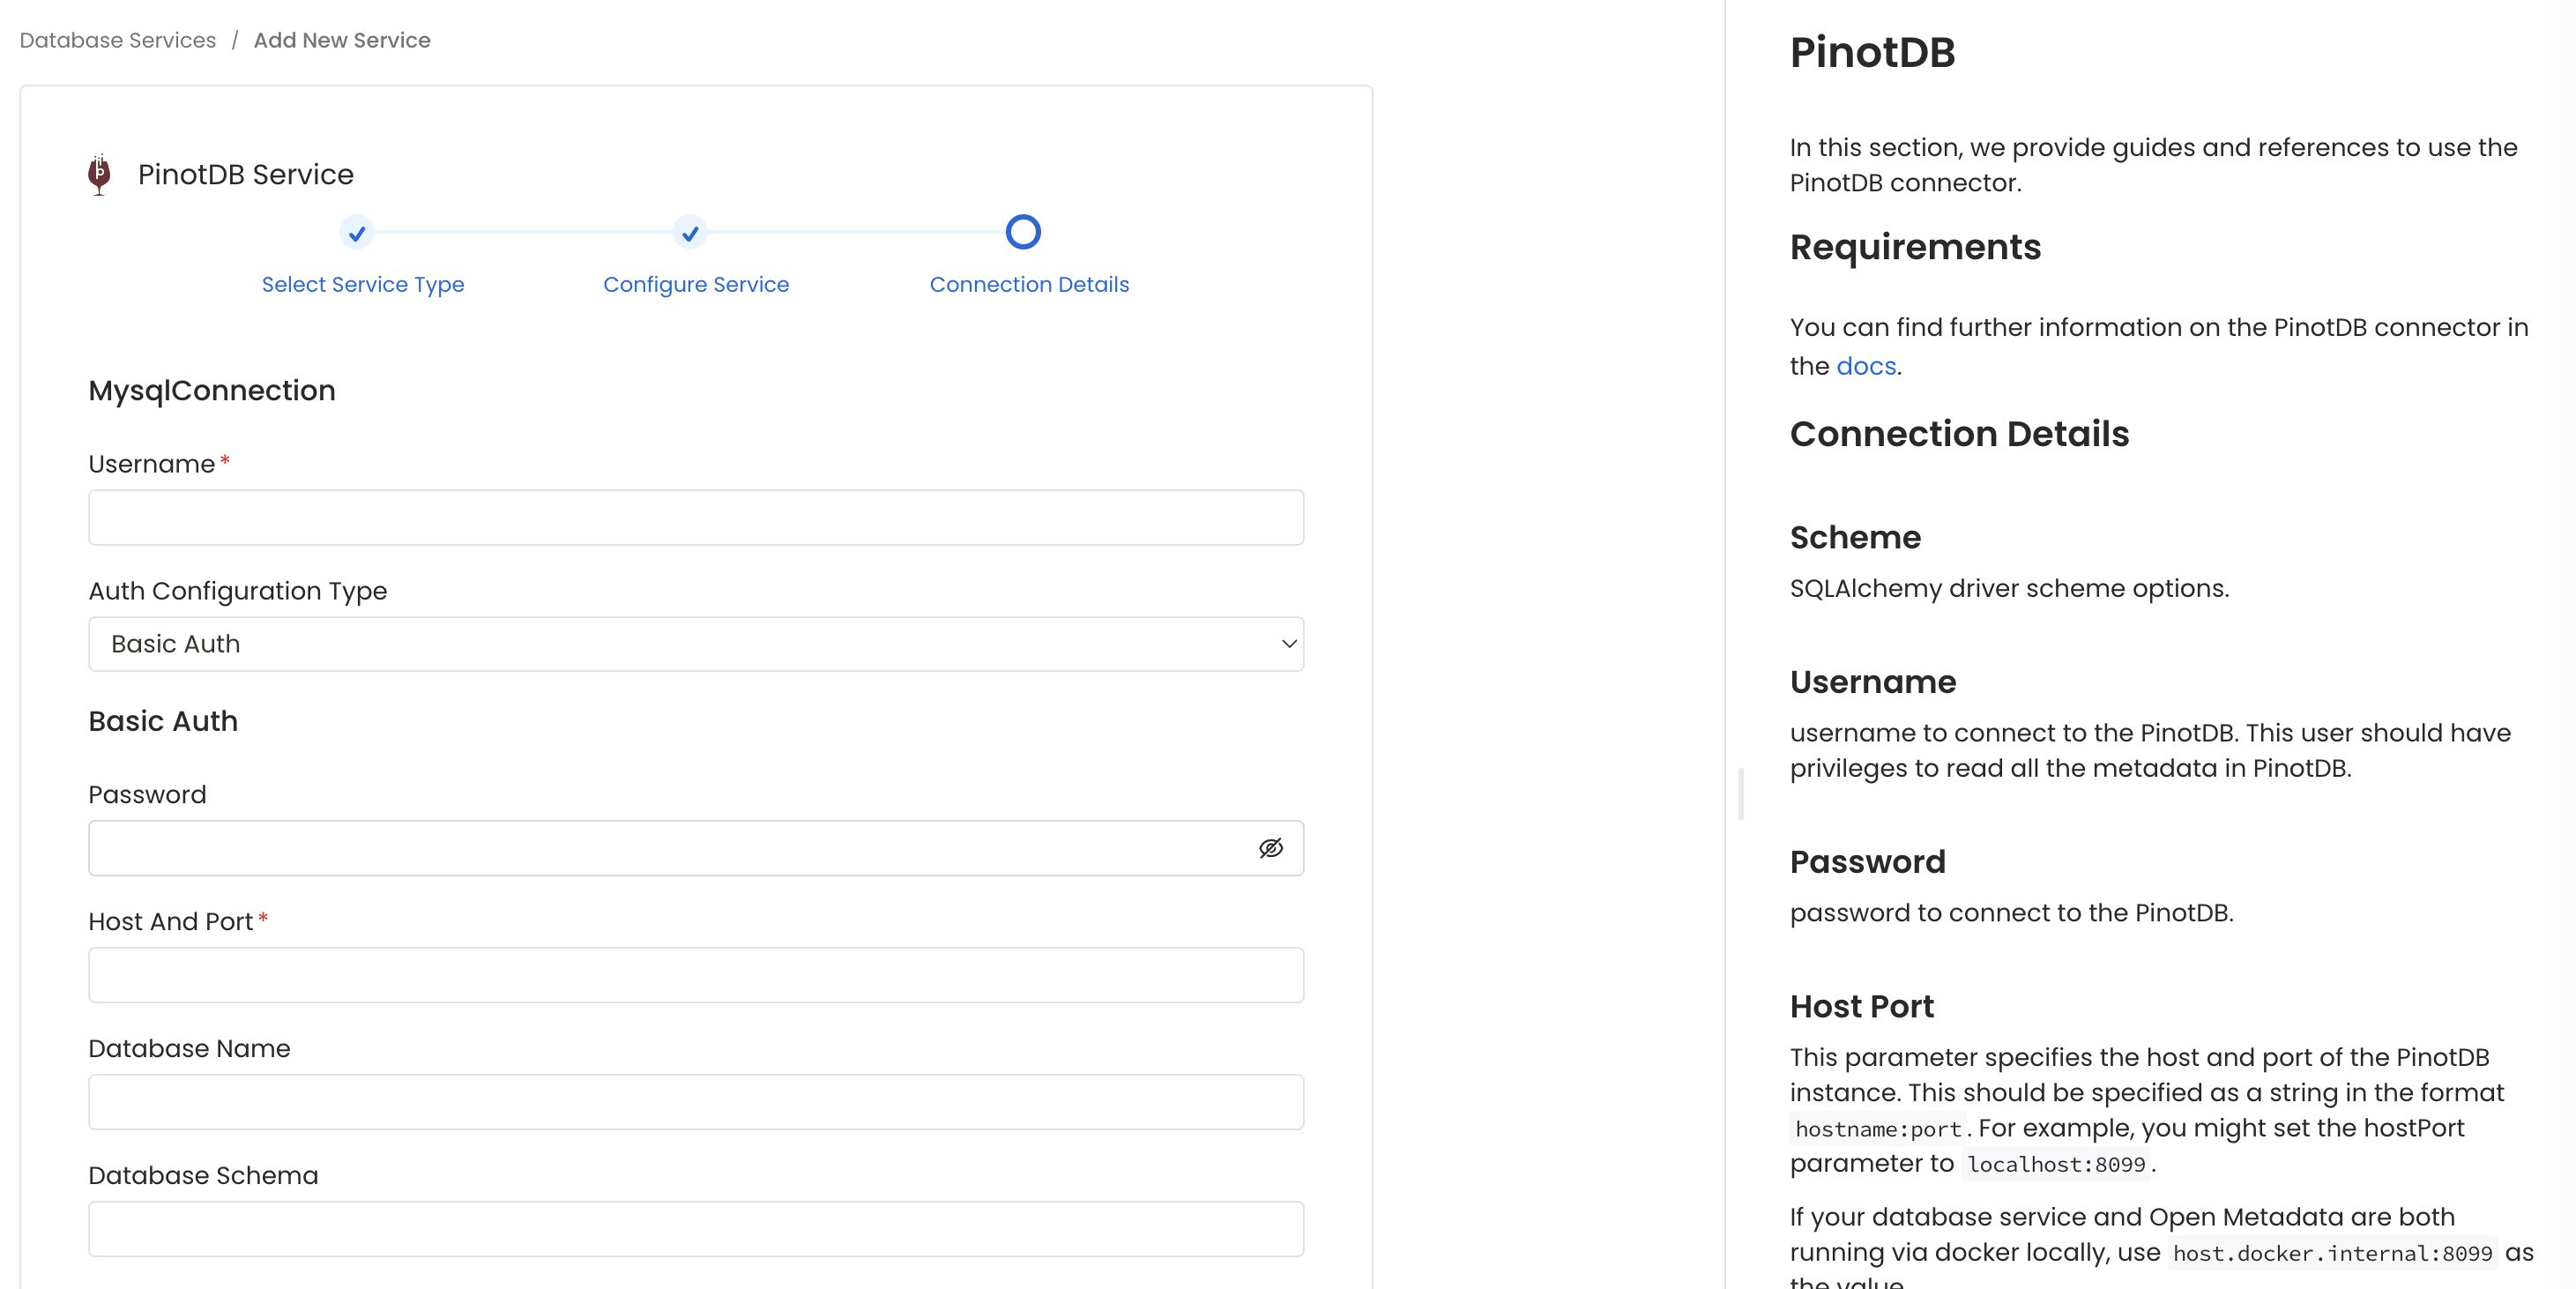Open the Auth Configuration Type dropdown
This screenshot has height=1289, width=2576.
696,644
